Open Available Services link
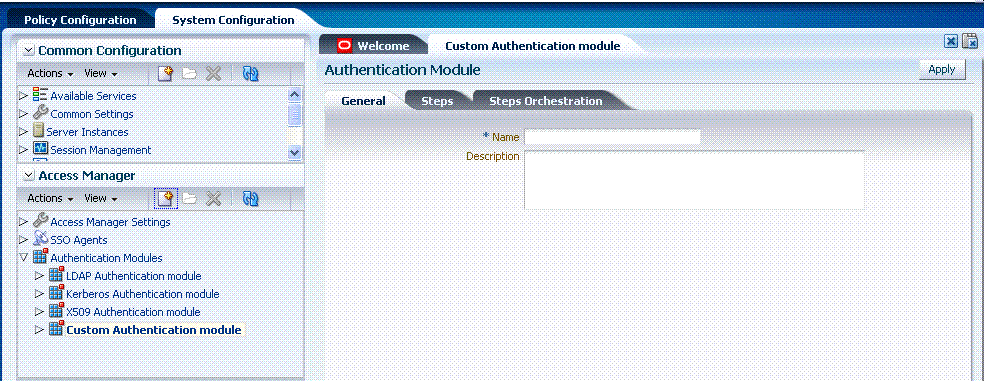 (93, 96)
